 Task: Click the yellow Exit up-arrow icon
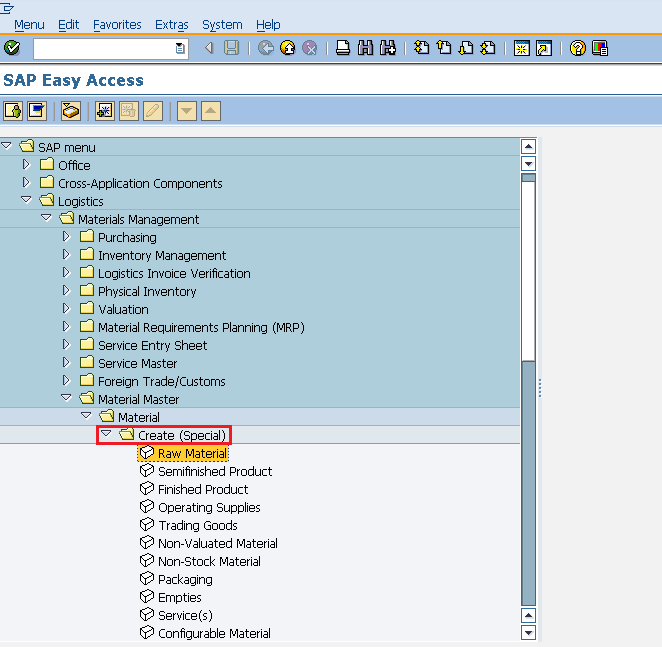[288, 48]
